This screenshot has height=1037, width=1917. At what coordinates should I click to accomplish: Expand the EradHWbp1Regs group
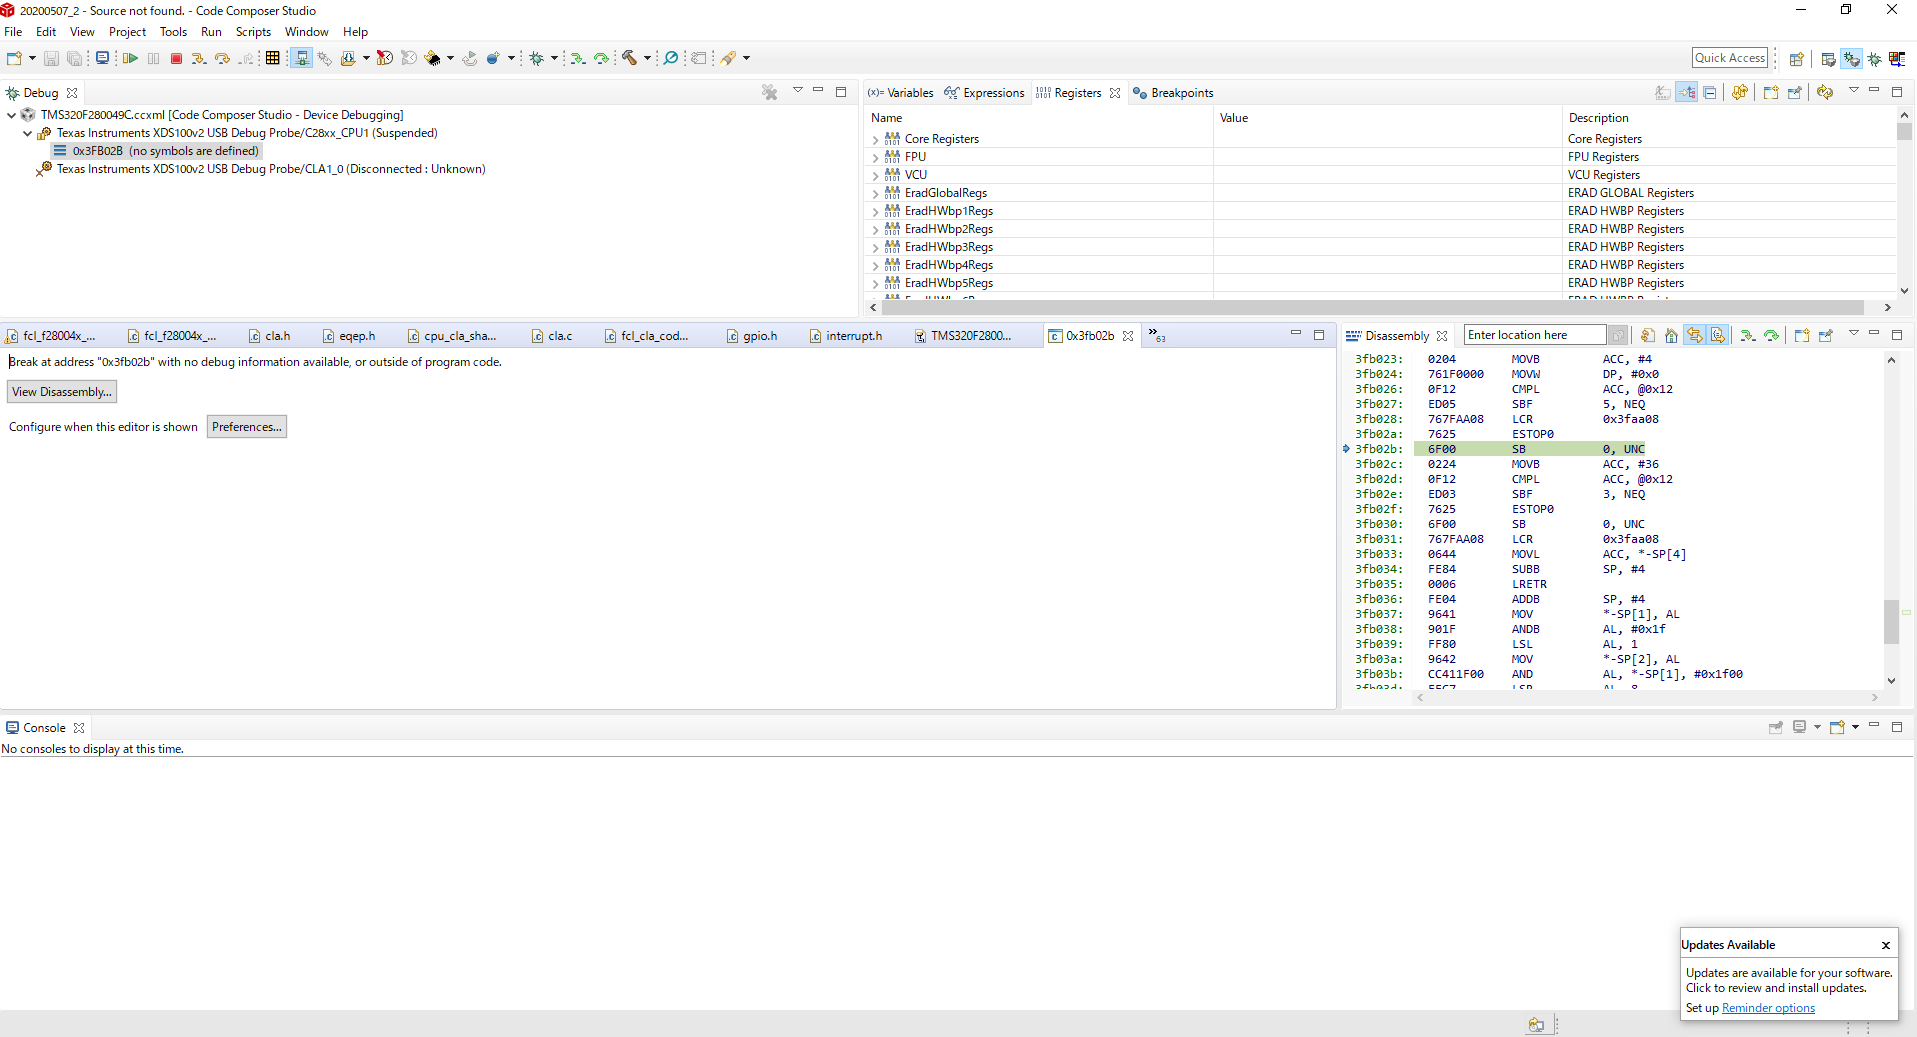[x=876, y=212]
